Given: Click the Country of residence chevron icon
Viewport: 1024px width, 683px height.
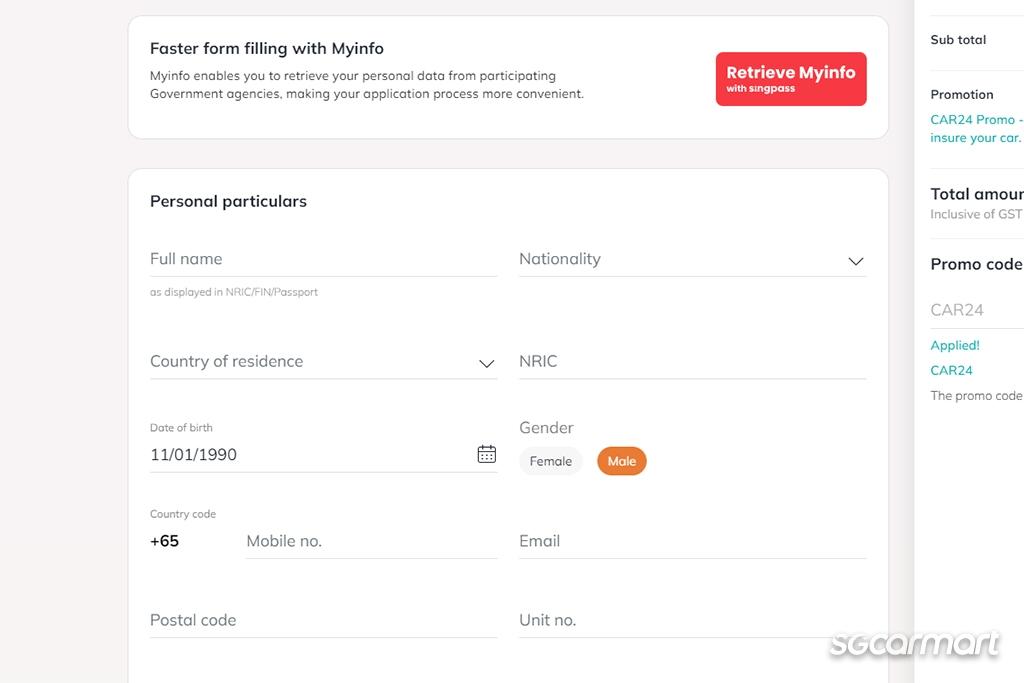Looking at the screenshot, I should click(x=487, y=364).
